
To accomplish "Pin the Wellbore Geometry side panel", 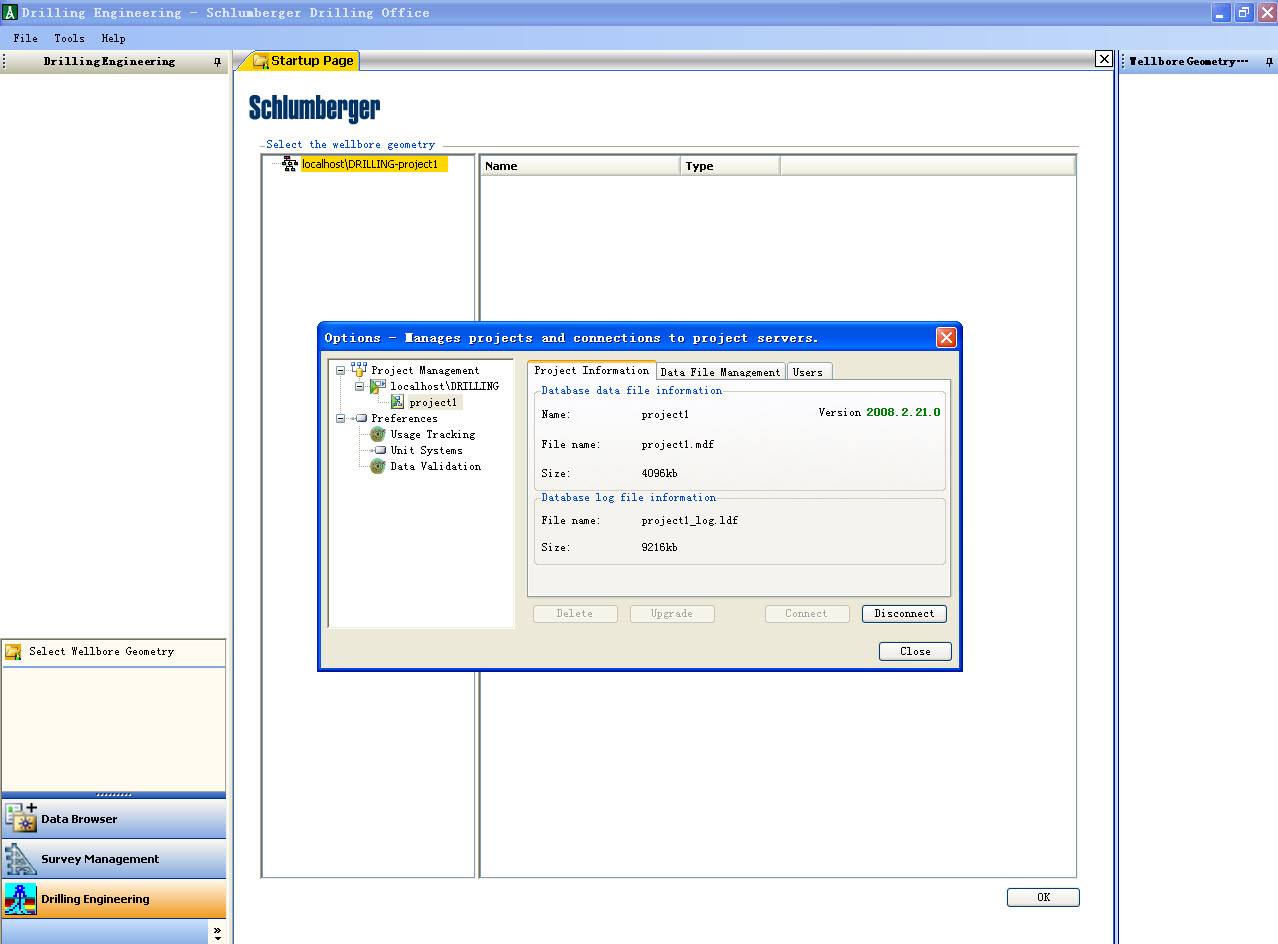I will 1270,62.
